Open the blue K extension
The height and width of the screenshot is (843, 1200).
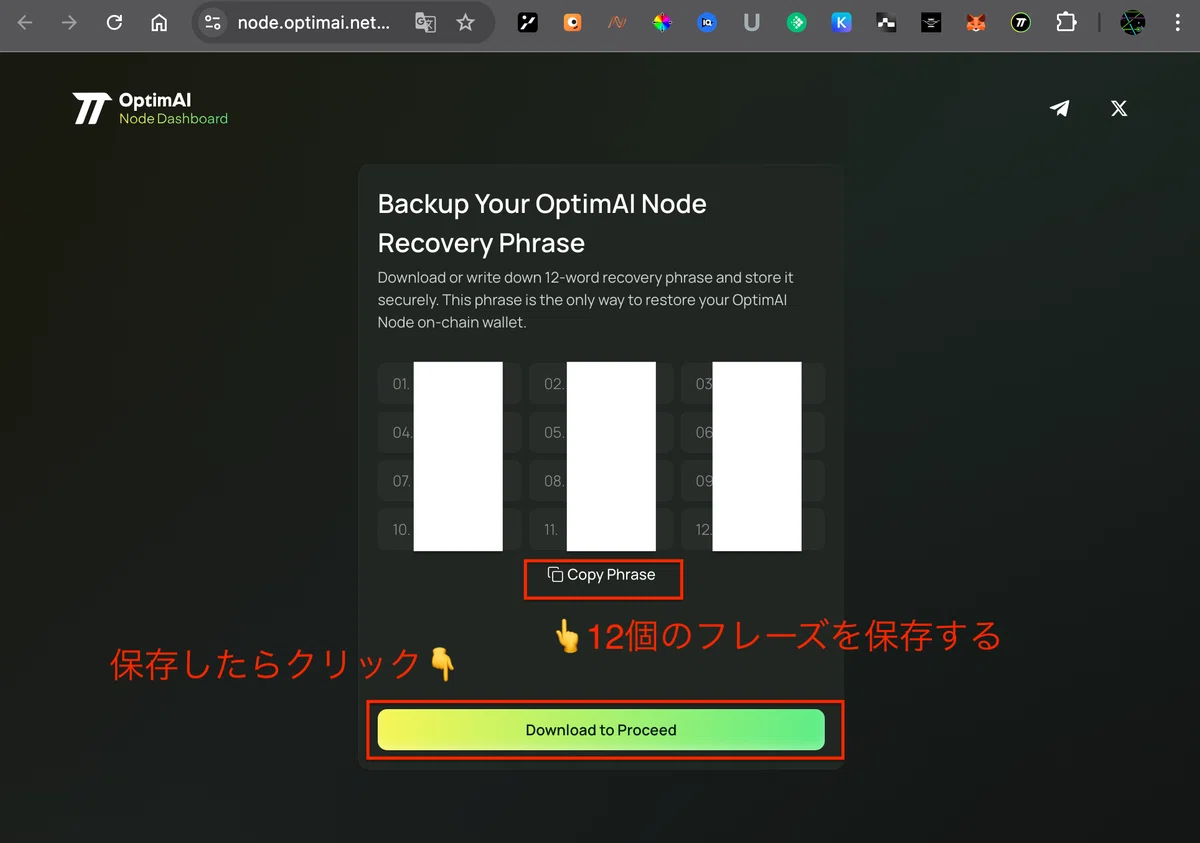pos(841,22)
